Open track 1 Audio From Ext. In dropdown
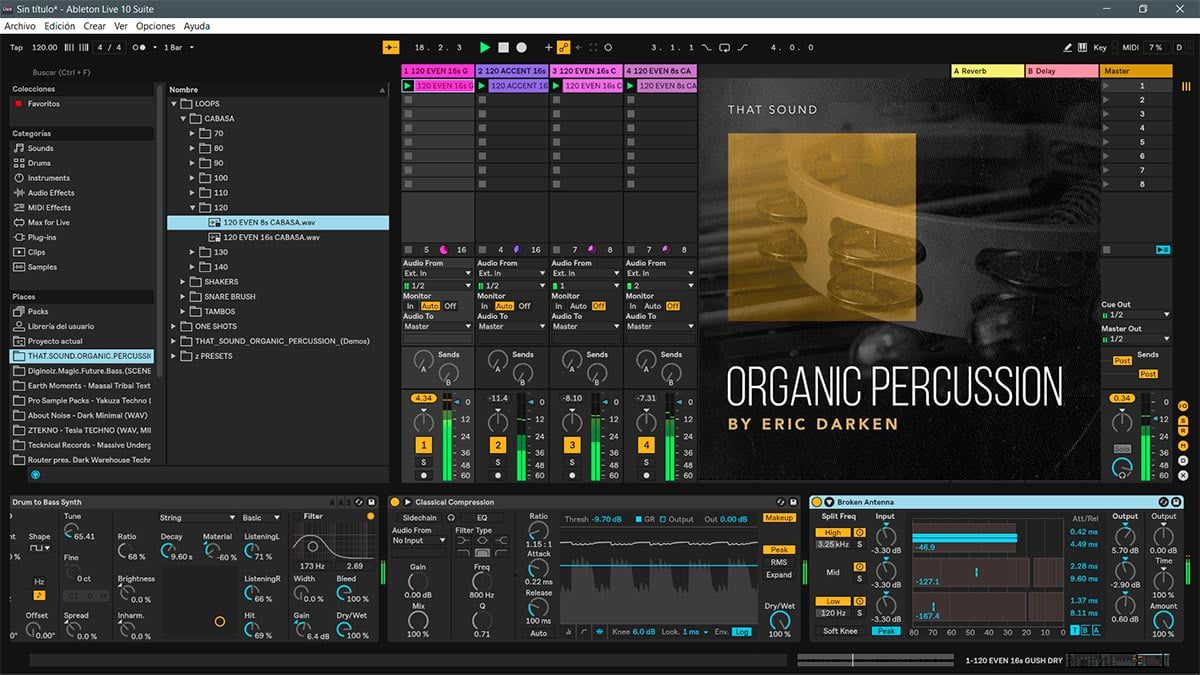This screenshot has height=675, width=1200. 437,273
